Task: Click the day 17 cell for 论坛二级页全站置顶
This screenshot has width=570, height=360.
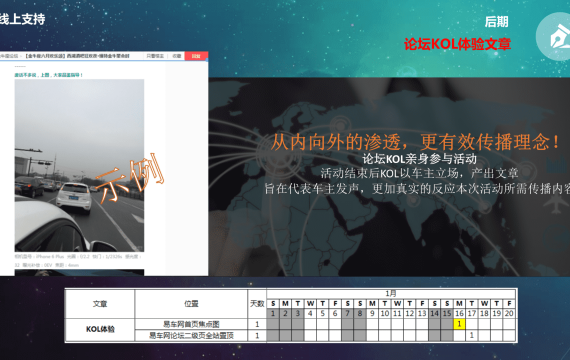Action: point(471,335)
